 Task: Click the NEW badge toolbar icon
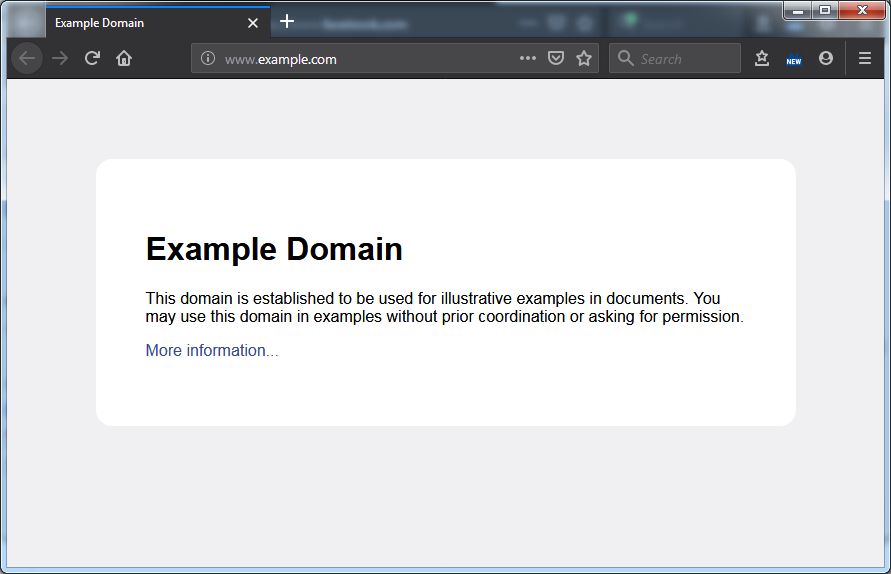(x=794, y=60)
